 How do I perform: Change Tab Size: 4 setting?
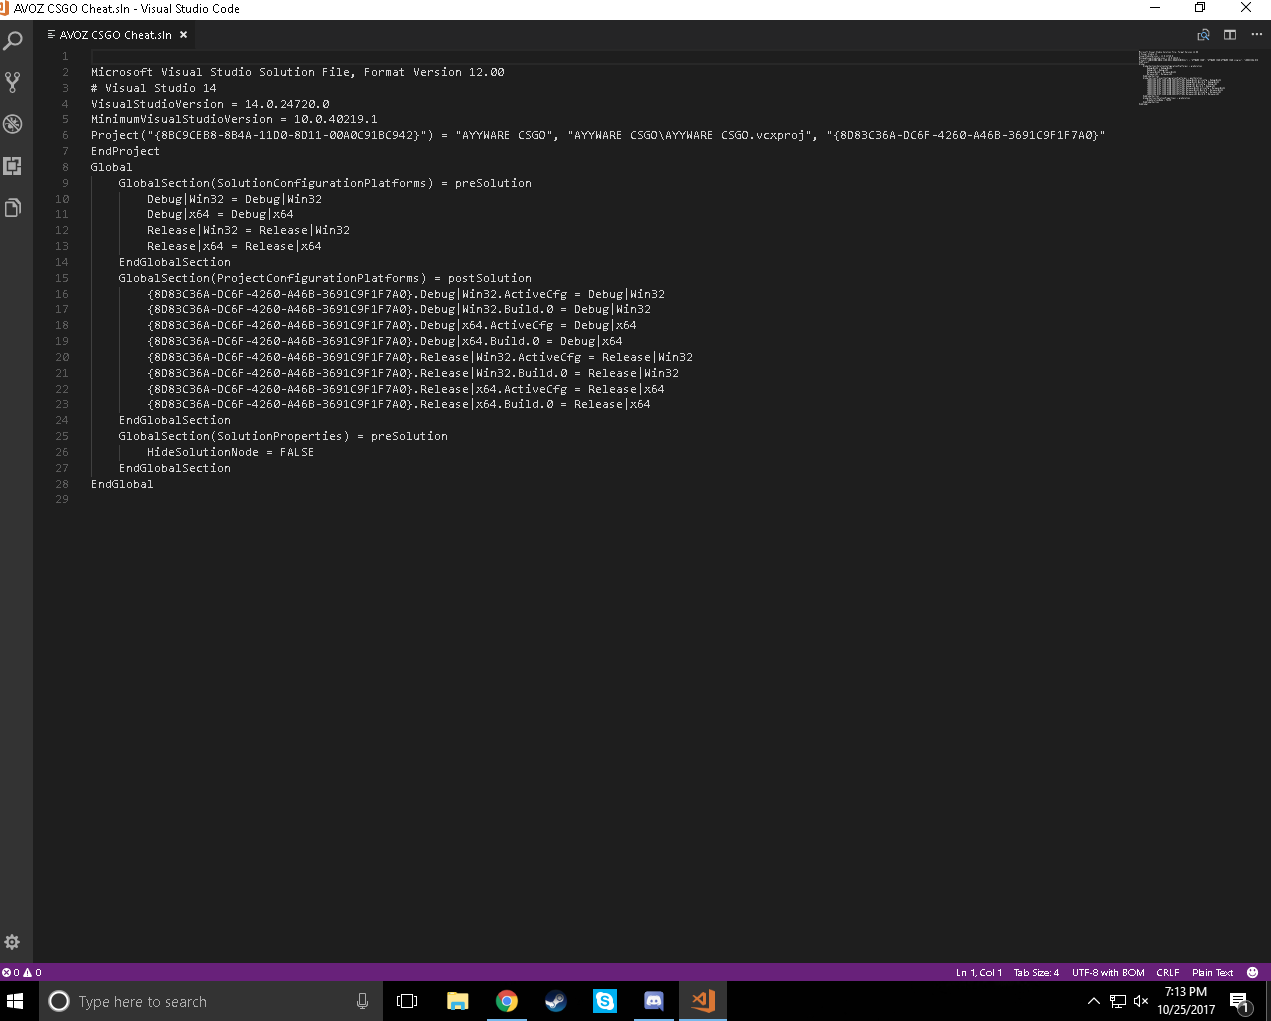coord(1036,972)
